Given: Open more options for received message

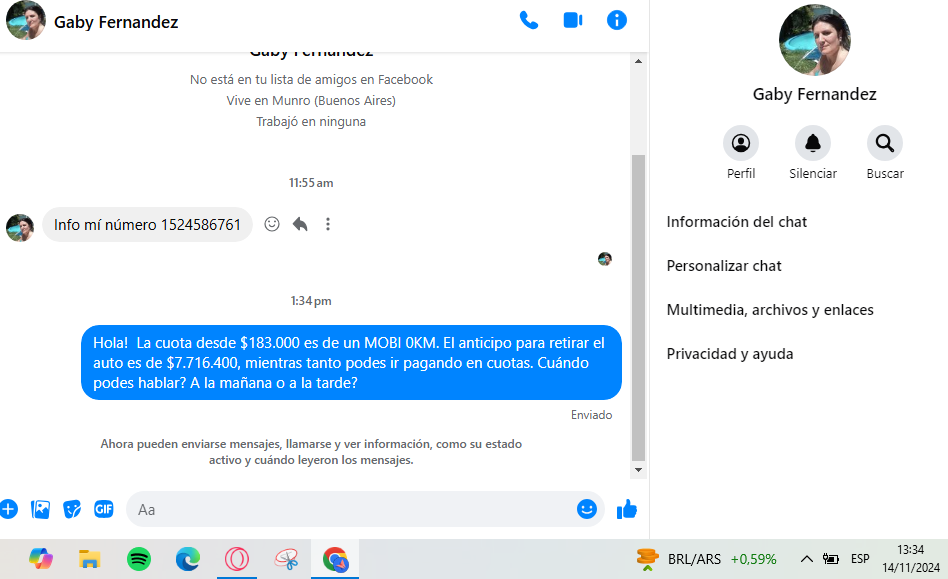Looking at the screenshot, I should 327,225.
